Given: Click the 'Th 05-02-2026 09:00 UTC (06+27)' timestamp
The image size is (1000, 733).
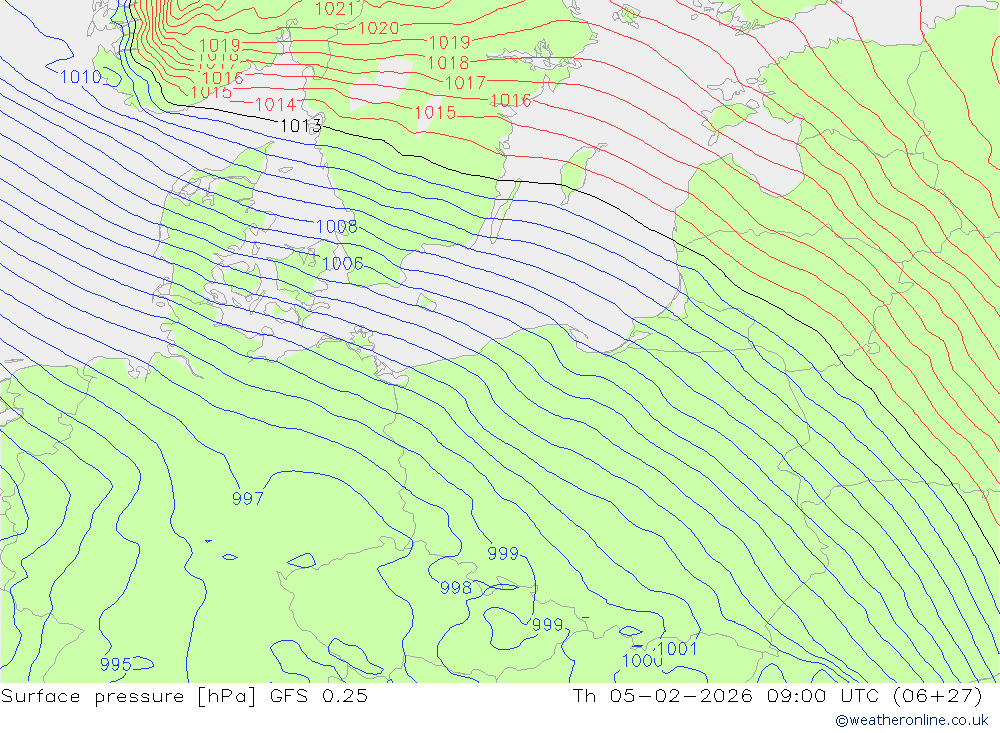Looking at the screenshot, I should click(x=778, y=696).
